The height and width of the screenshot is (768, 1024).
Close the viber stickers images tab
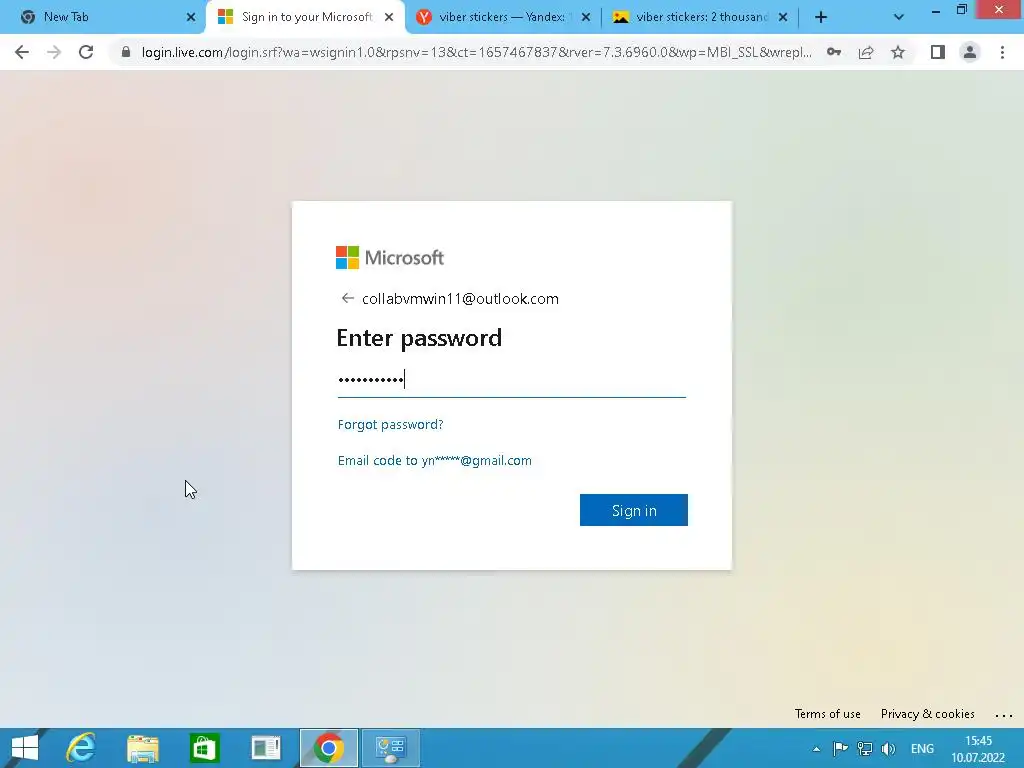point(783,18)
